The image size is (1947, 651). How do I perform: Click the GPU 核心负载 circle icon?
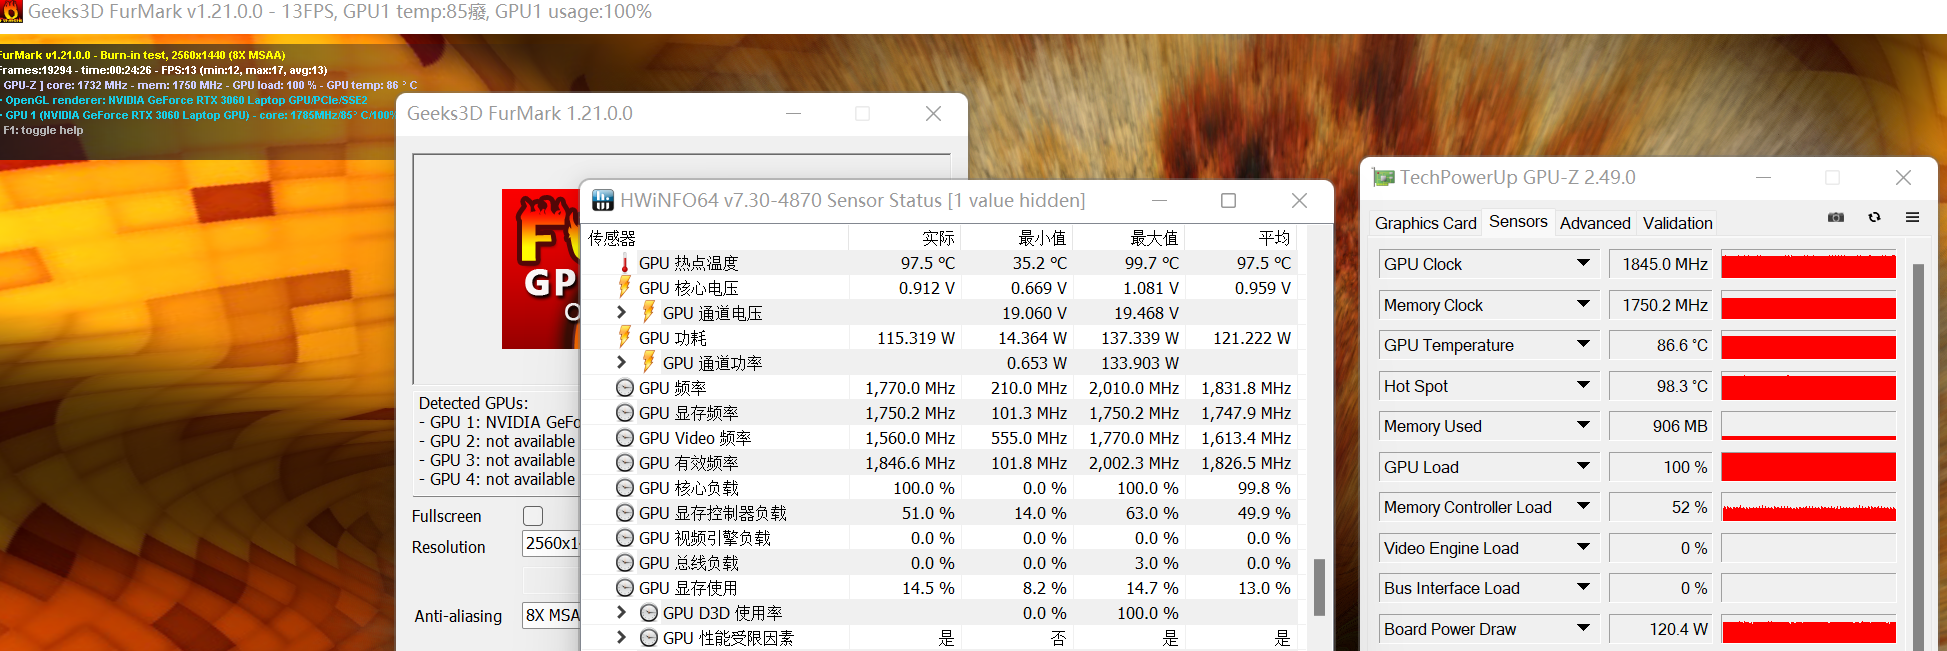point(625,488)
